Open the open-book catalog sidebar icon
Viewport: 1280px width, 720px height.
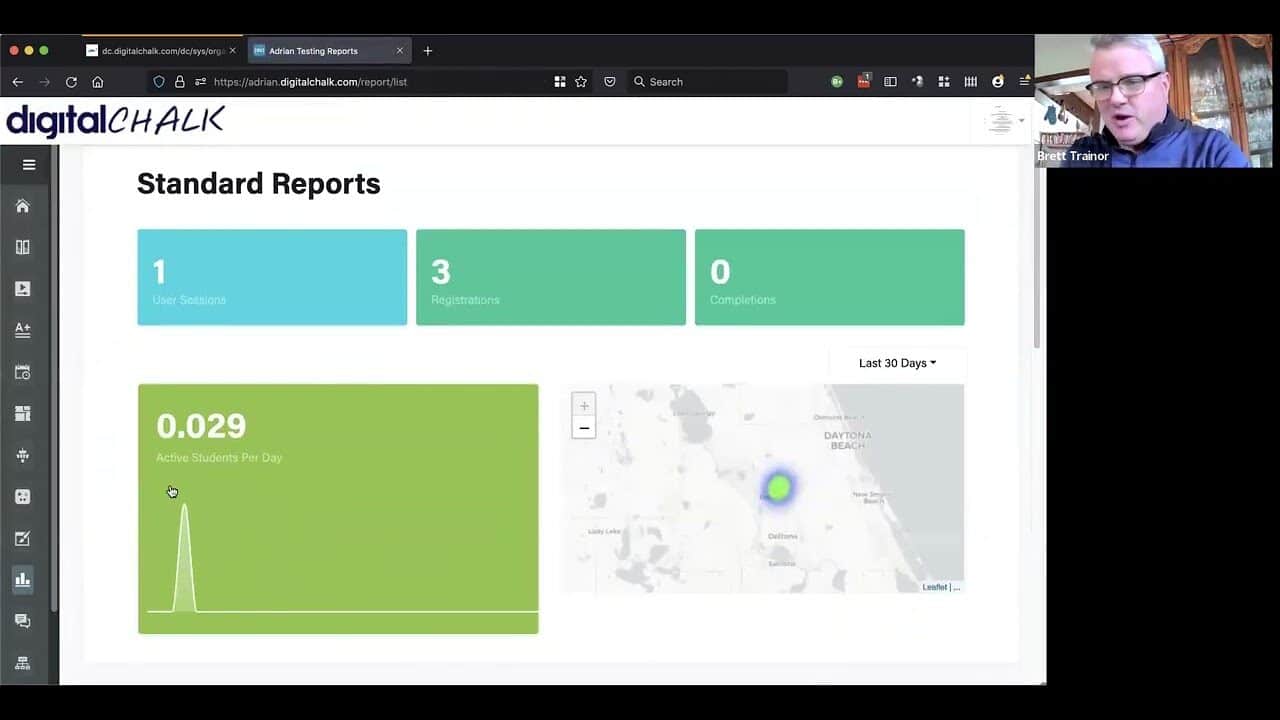click(22, 247)
